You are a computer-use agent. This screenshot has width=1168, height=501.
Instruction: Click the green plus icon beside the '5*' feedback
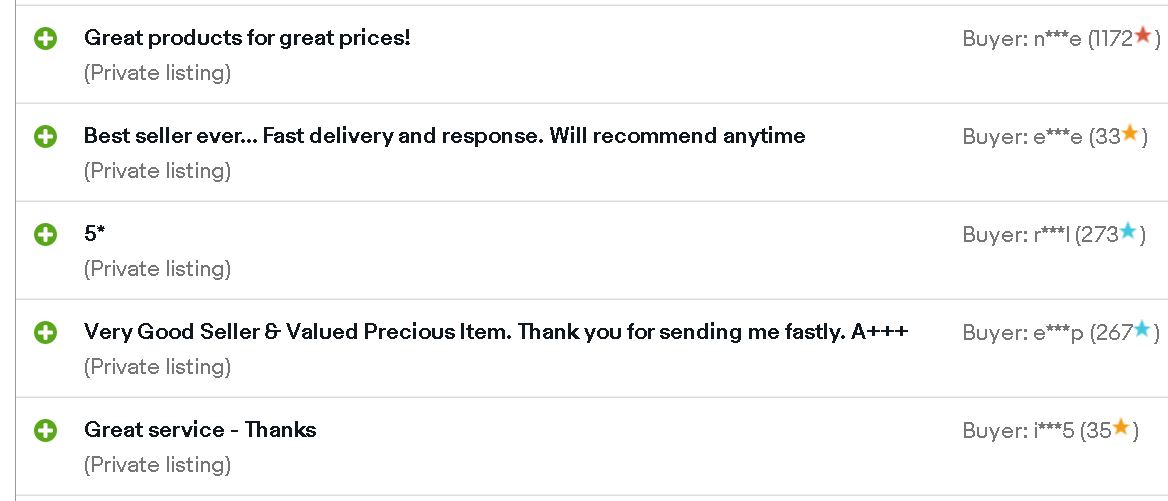45,234
